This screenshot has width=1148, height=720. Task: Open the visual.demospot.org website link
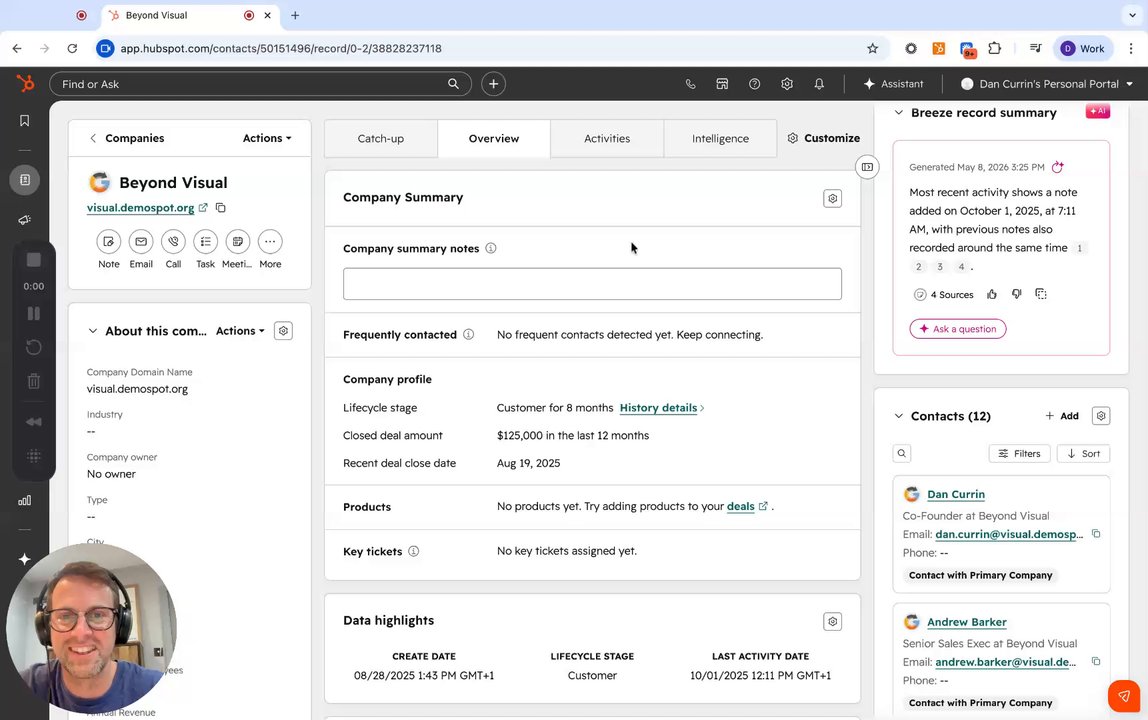pyautogui.click(x=141, y=208)
